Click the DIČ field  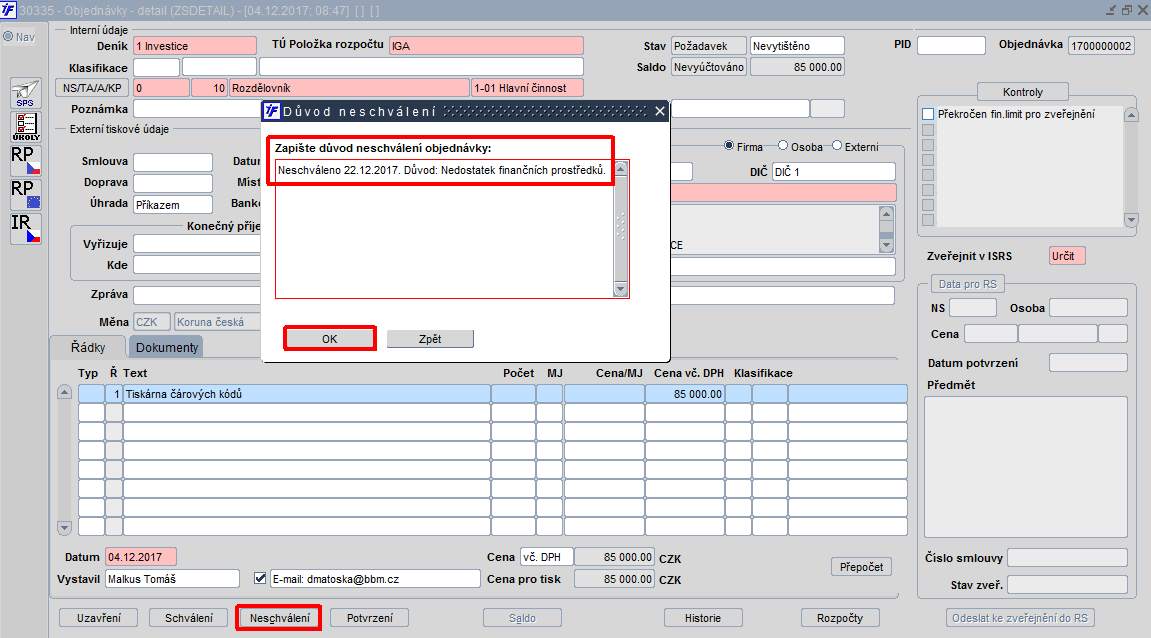tap(834, 171)
